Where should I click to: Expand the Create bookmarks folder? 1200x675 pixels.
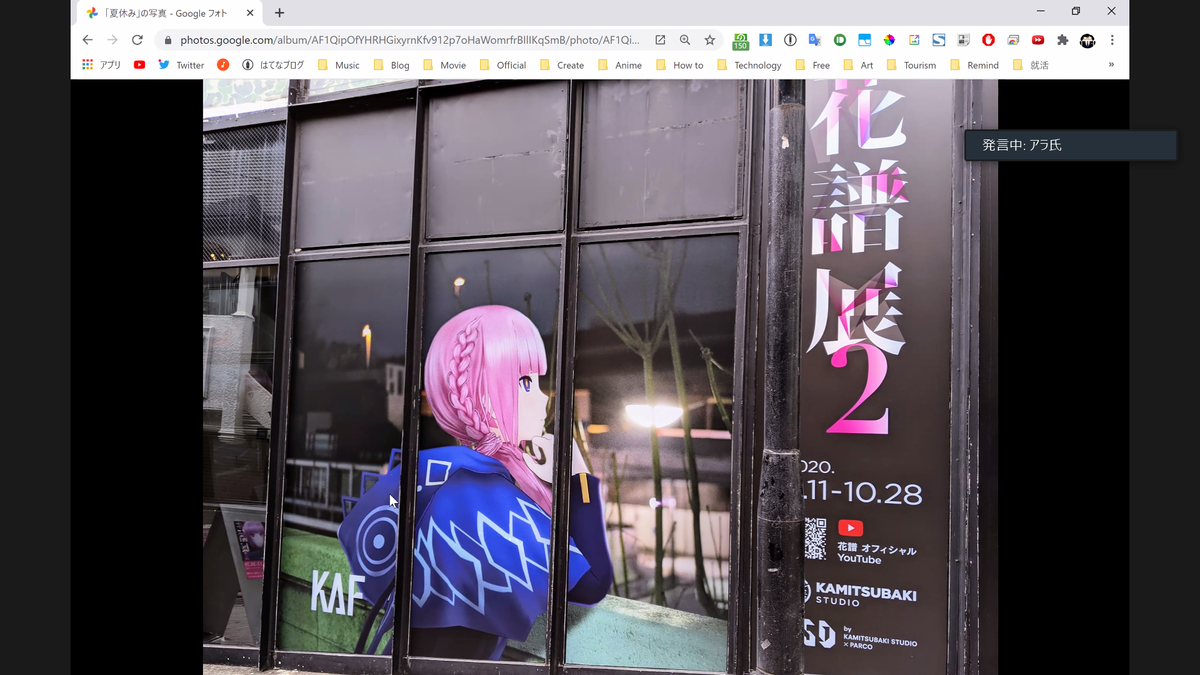point(561,65)
